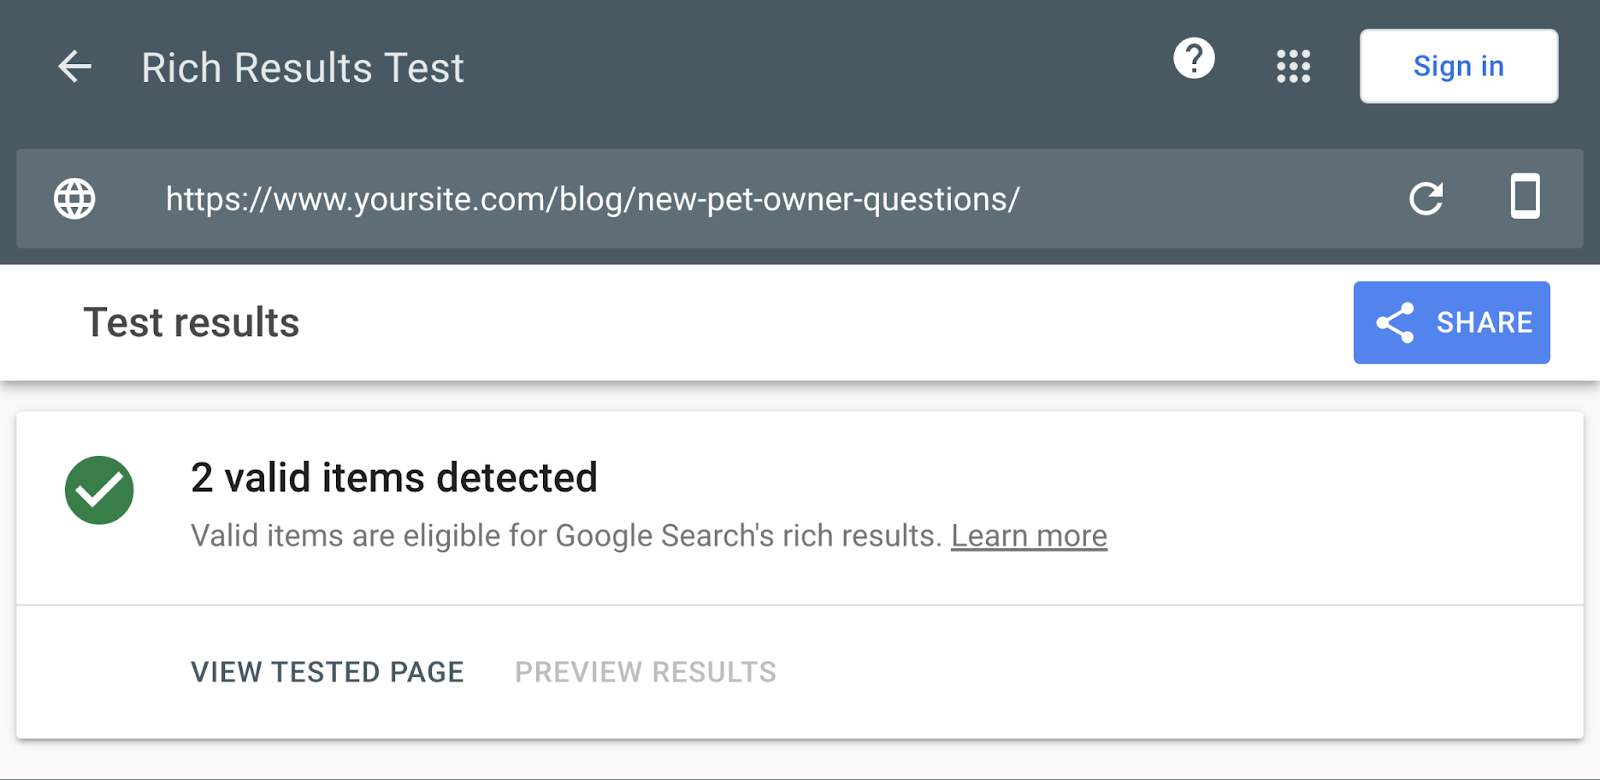Screen dimensions: 1600x780
Task: Switch to PREVIEW RESULTS
Action: tap(644, 671)
